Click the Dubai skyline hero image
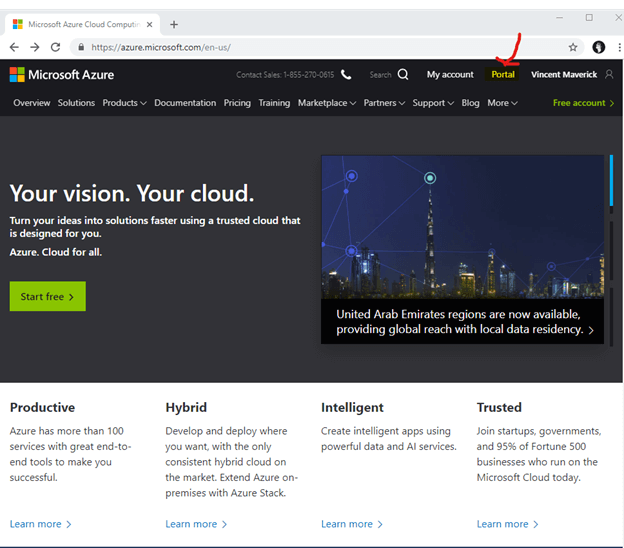Screen dimensions: 624x548 pos(462,227)
